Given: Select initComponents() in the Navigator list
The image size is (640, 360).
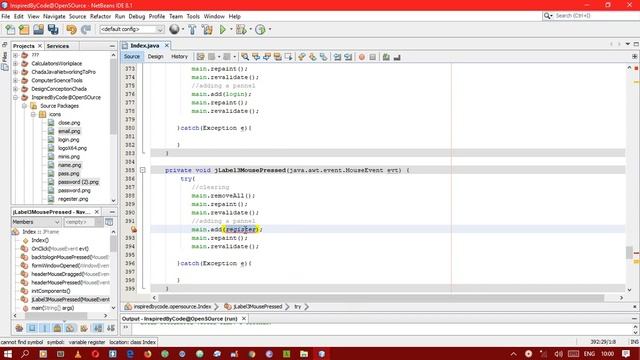Looking at the screenshot, I should 51,291.
